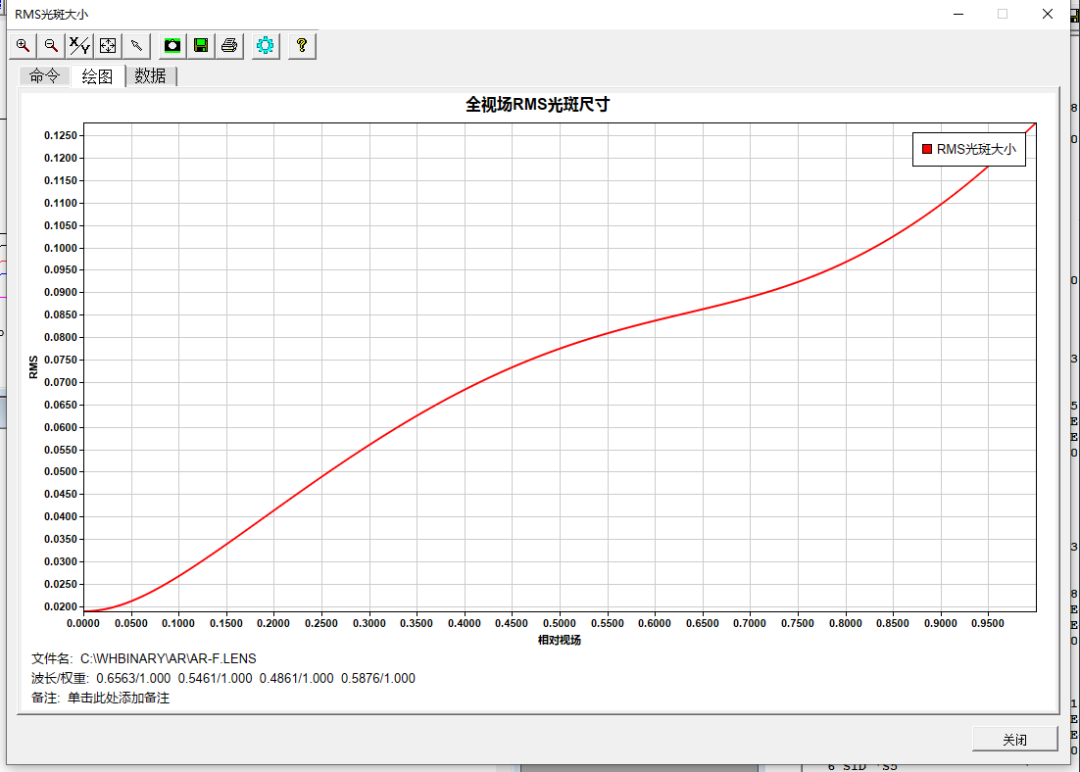Click the wavelength value 0.6563/1.000

(133, 678)
